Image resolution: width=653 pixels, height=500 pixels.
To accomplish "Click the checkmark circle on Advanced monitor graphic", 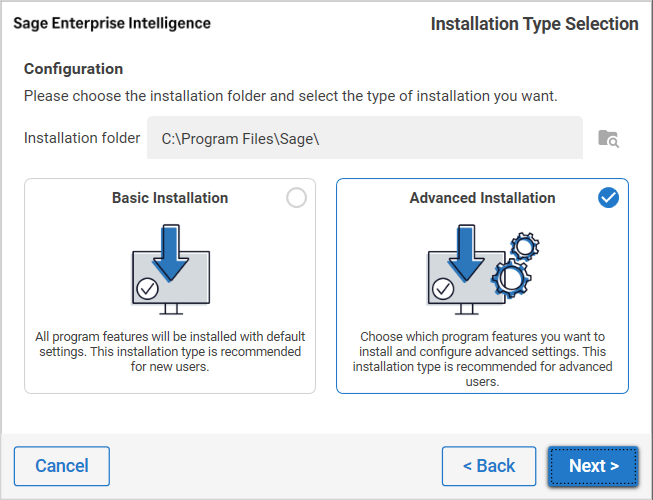I will 444,289.
